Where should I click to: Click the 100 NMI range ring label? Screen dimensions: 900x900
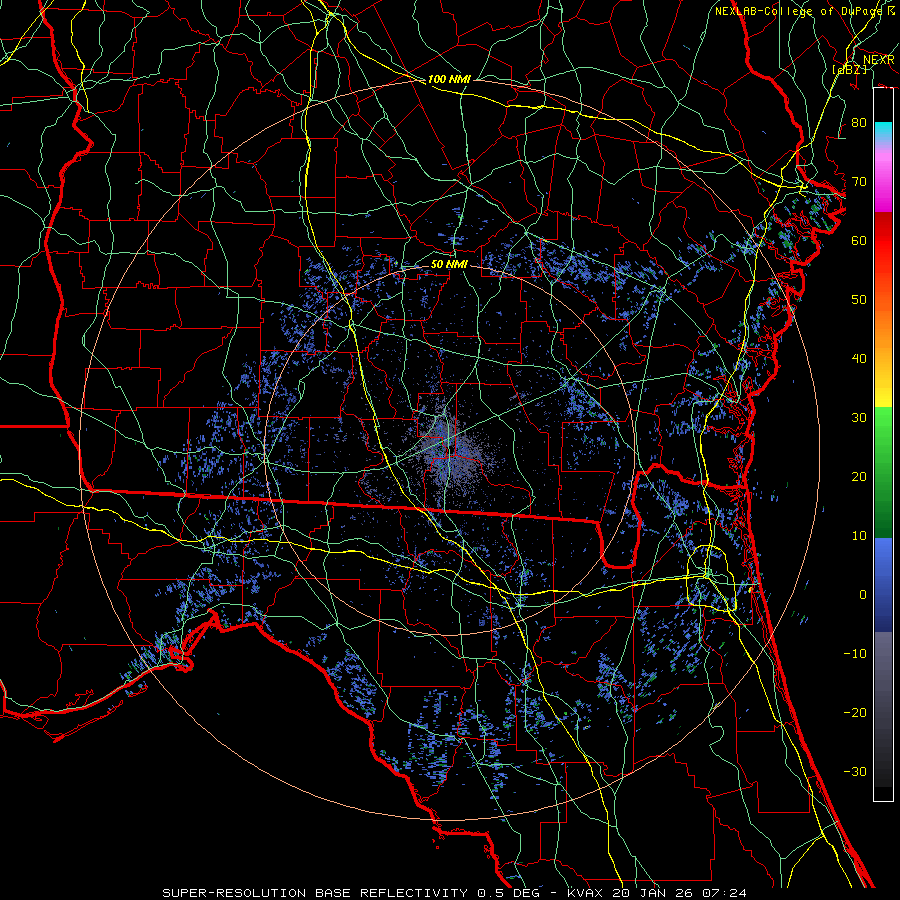(x=449, y=79)
